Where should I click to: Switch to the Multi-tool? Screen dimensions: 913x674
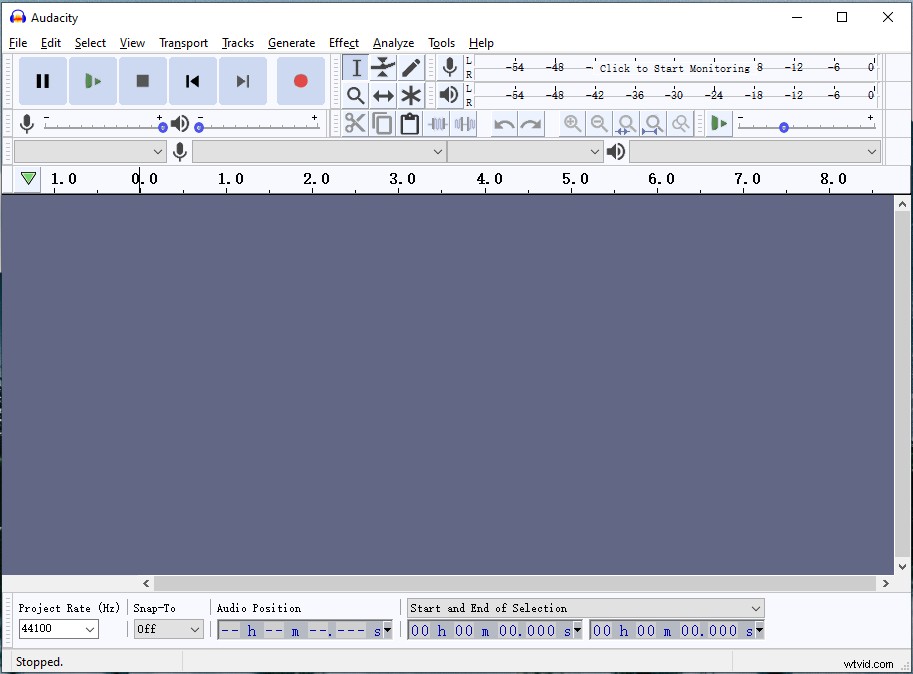(x=411, y=95)
